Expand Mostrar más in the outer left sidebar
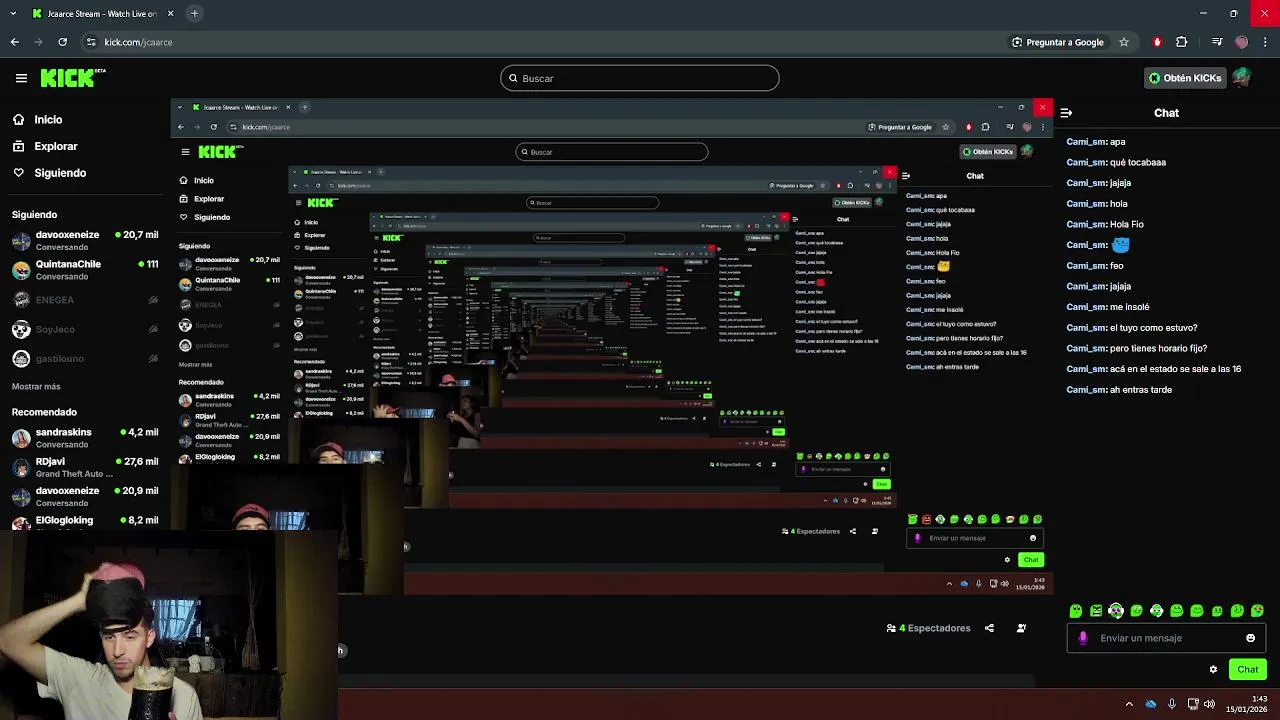Screen dimensions: 1280x720 pos(36,386)
